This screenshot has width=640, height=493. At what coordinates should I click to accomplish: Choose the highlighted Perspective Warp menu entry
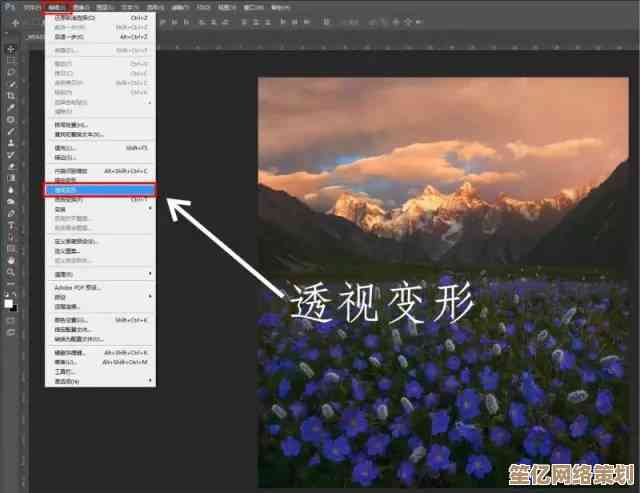pyautogui.click(x=100, y=189)
